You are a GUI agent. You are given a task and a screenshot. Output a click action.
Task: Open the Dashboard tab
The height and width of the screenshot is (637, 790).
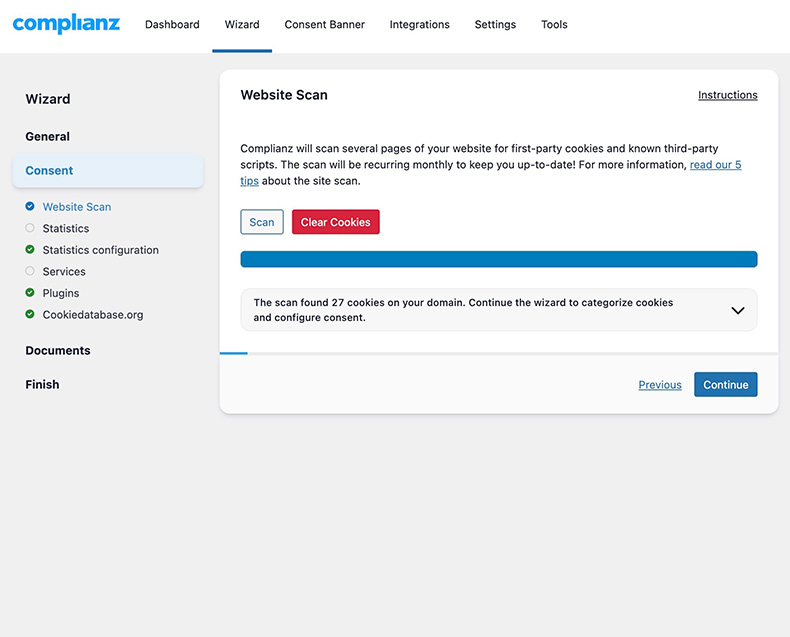click(172, 24)
